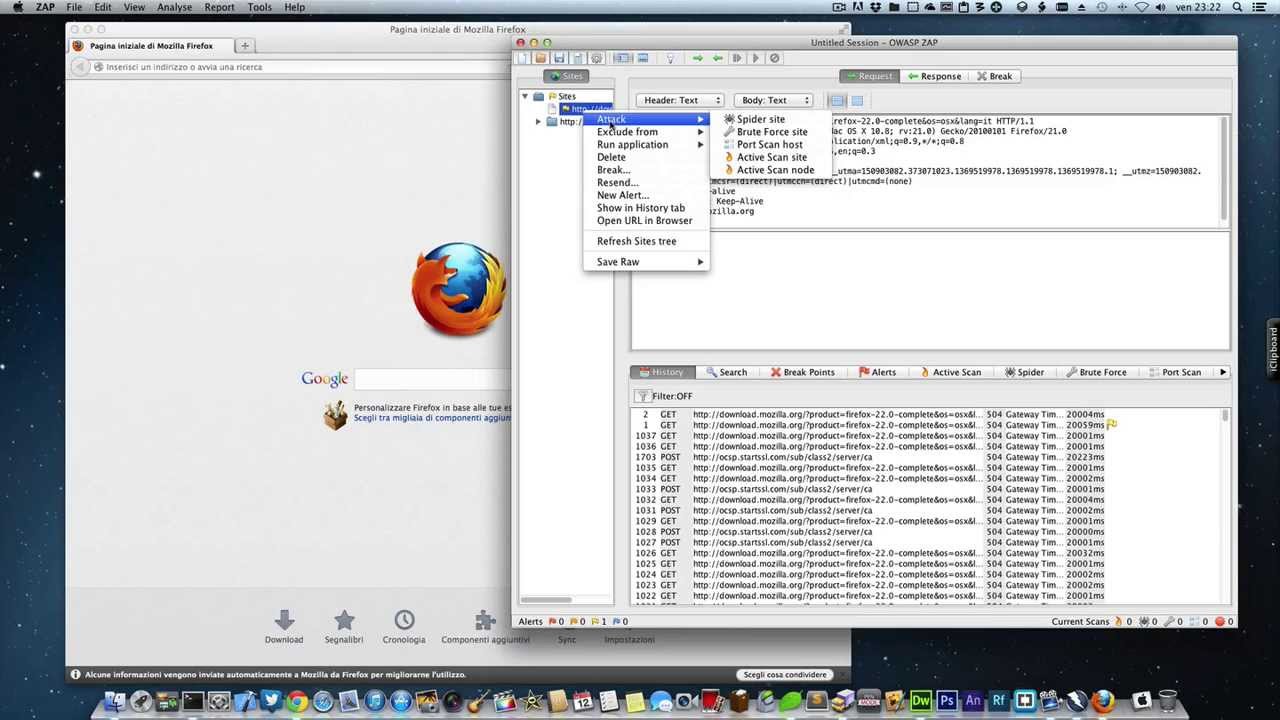The image size is (1280, 720).
Task: Select Brute Force site from Attack submenu
Action: [771, 132]
